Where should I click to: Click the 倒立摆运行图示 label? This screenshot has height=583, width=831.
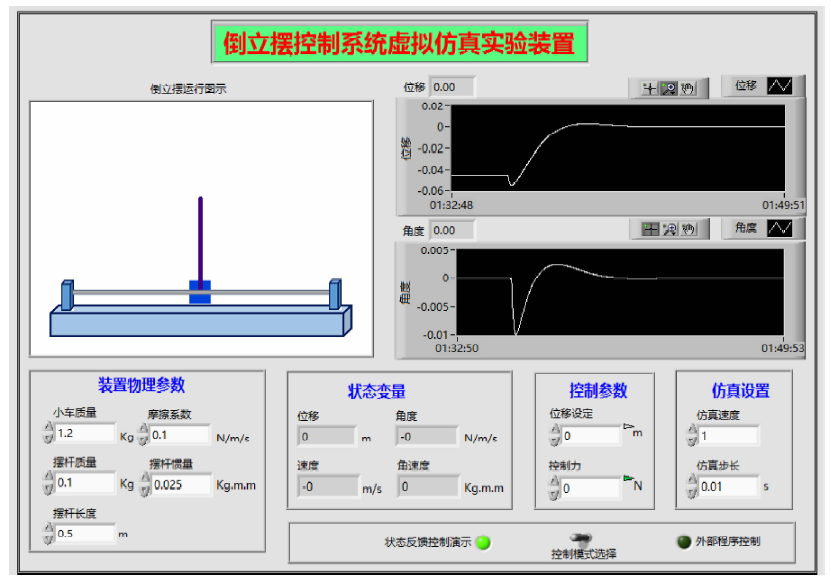click(188, 89)
